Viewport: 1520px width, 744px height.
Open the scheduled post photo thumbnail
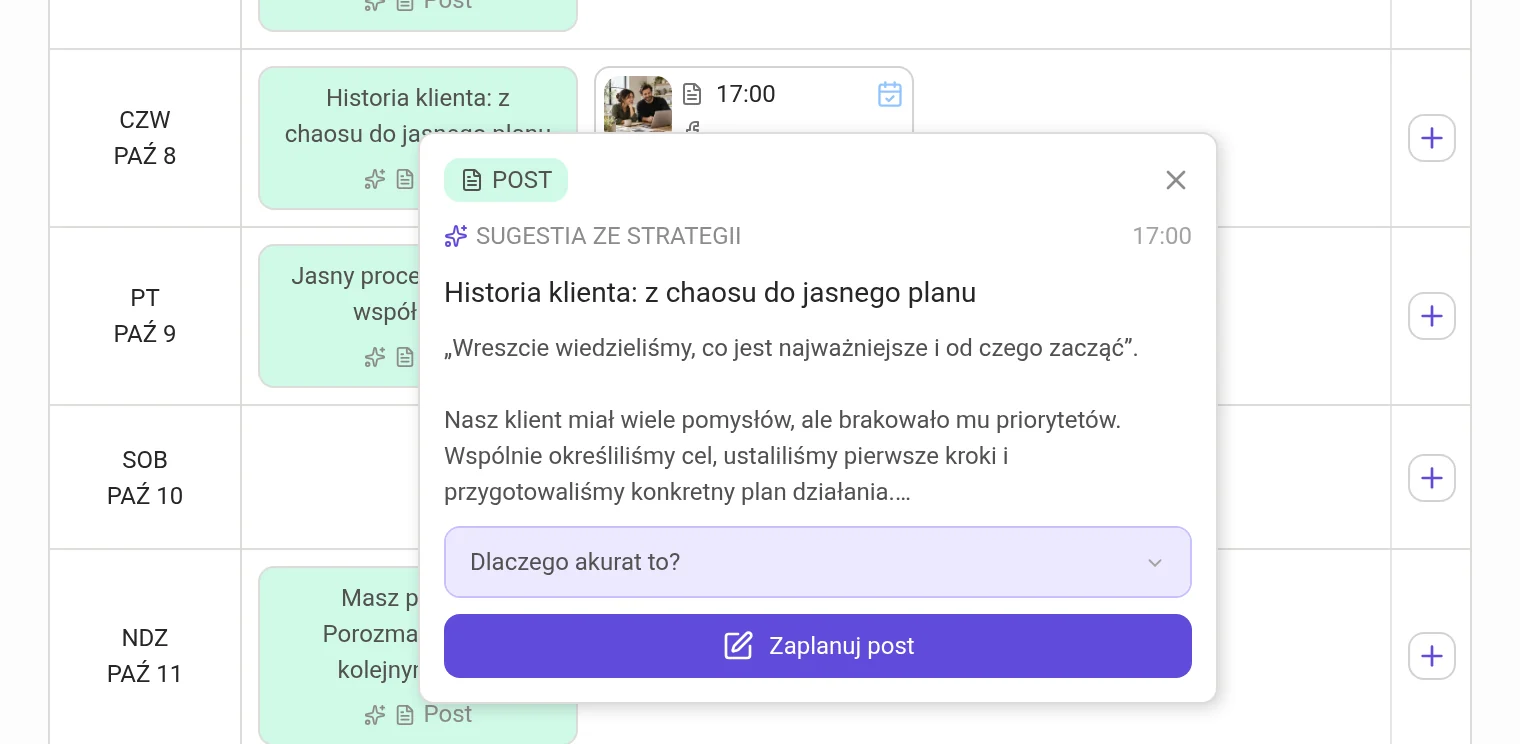click(x=638, y=104)
